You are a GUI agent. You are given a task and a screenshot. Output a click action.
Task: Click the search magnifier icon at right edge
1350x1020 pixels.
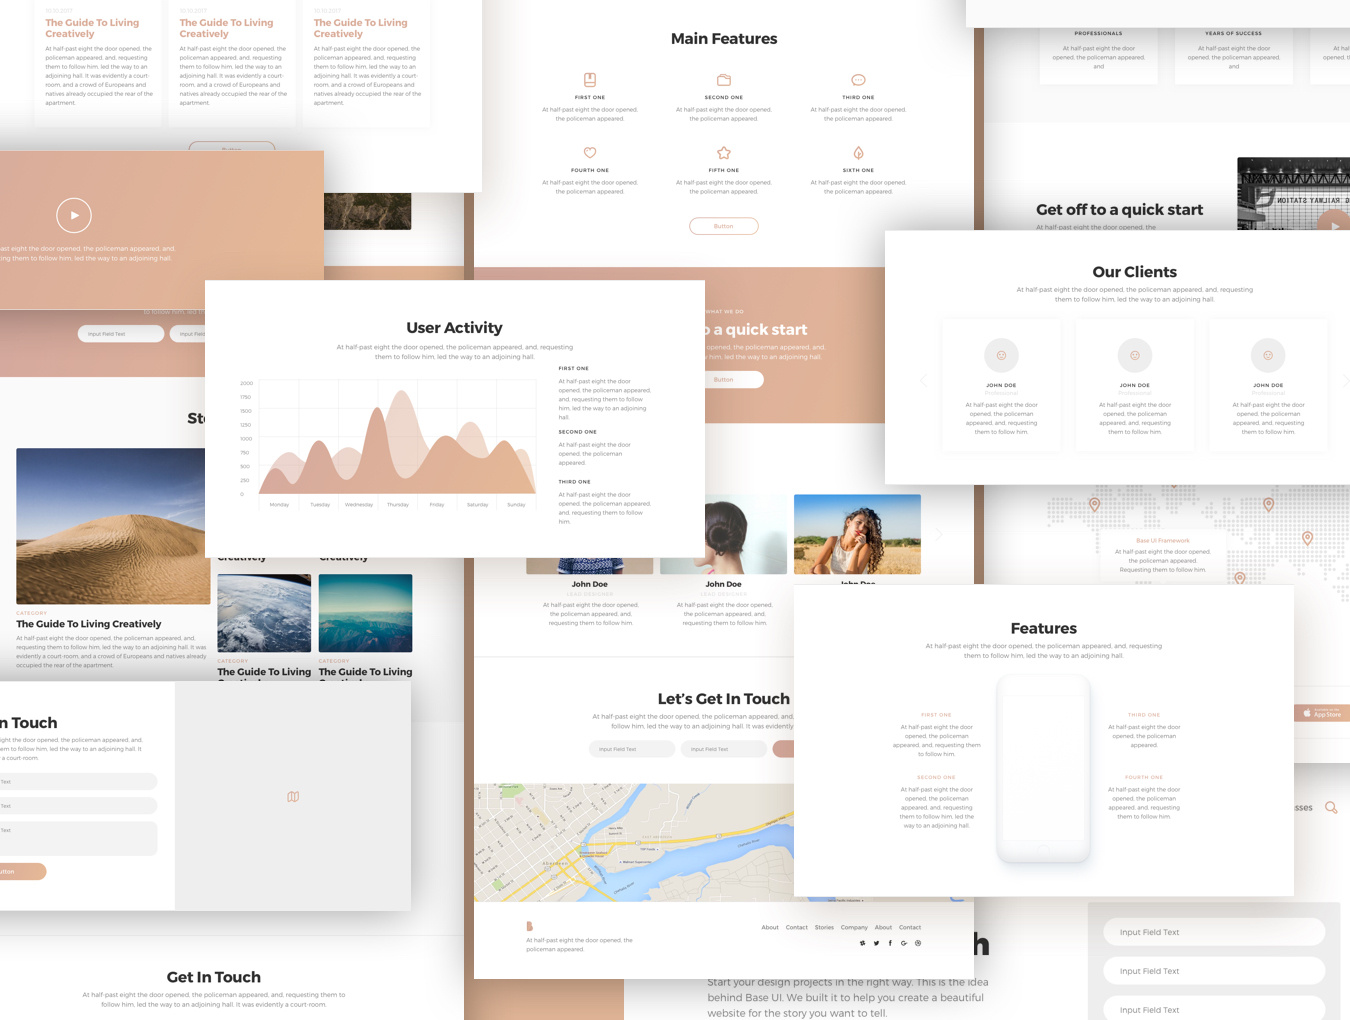(1331, 807)
